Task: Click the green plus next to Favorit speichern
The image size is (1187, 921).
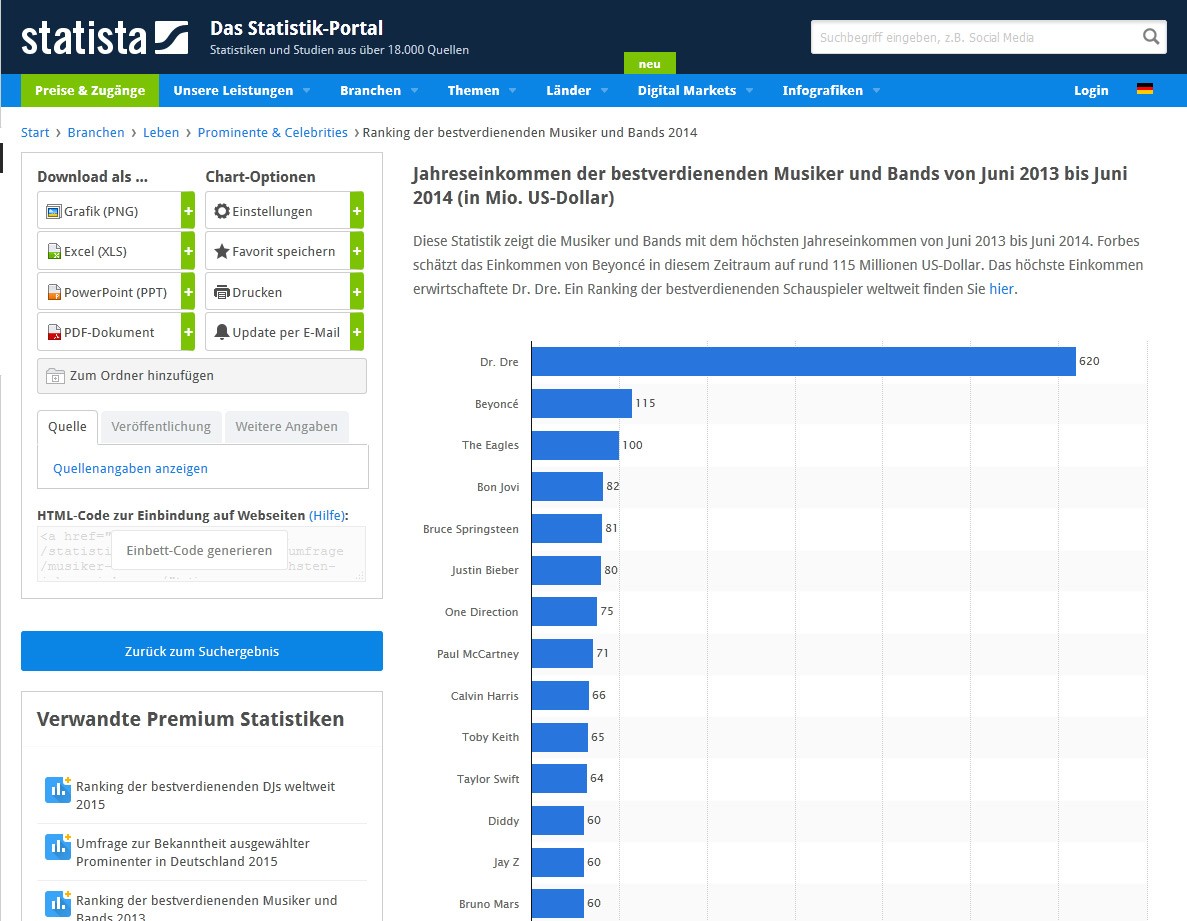Action: click(357, 251)
